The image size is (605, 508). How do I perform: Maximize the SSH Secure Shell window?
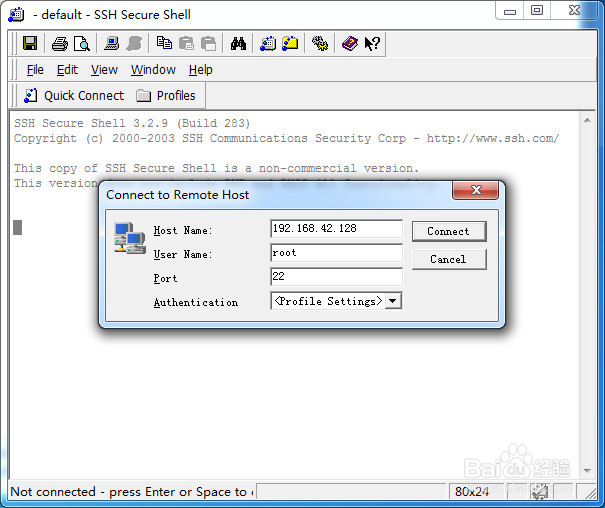point(537,11)
